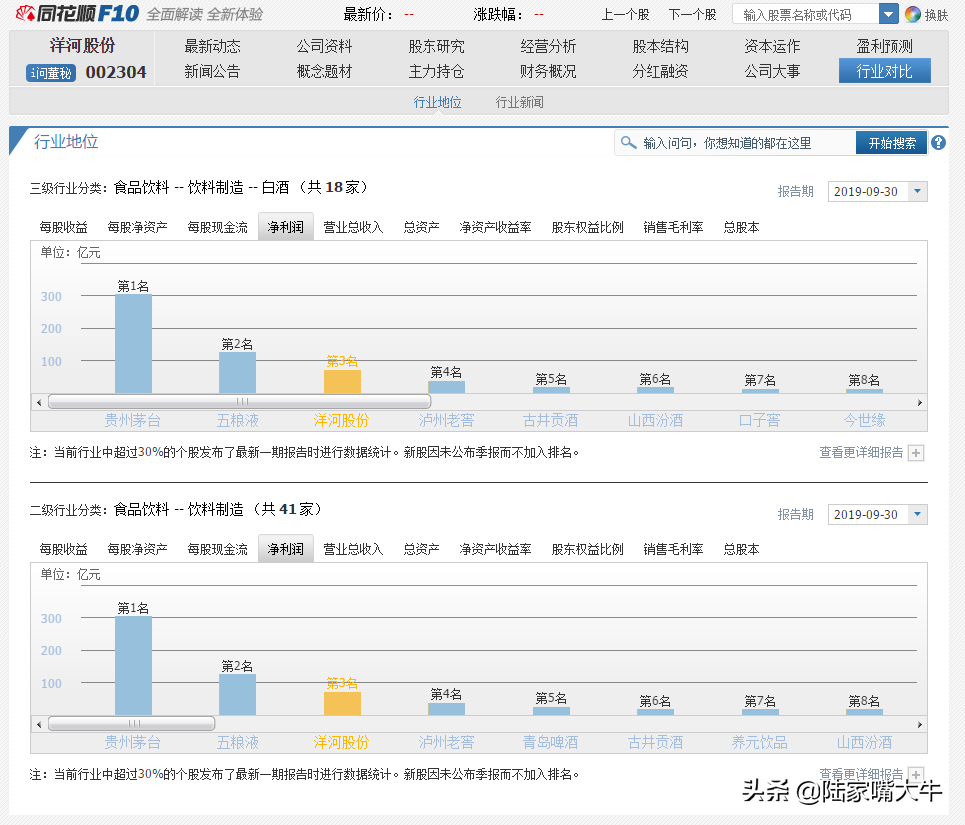Click scrollbar thumb of 饮料制造 chart

coord(132,723)
